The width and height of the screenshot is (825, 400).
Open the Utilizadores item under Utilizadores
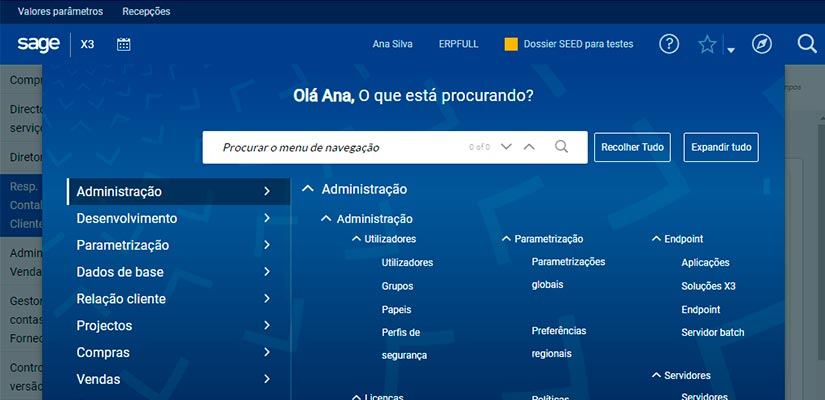(407, 262)
